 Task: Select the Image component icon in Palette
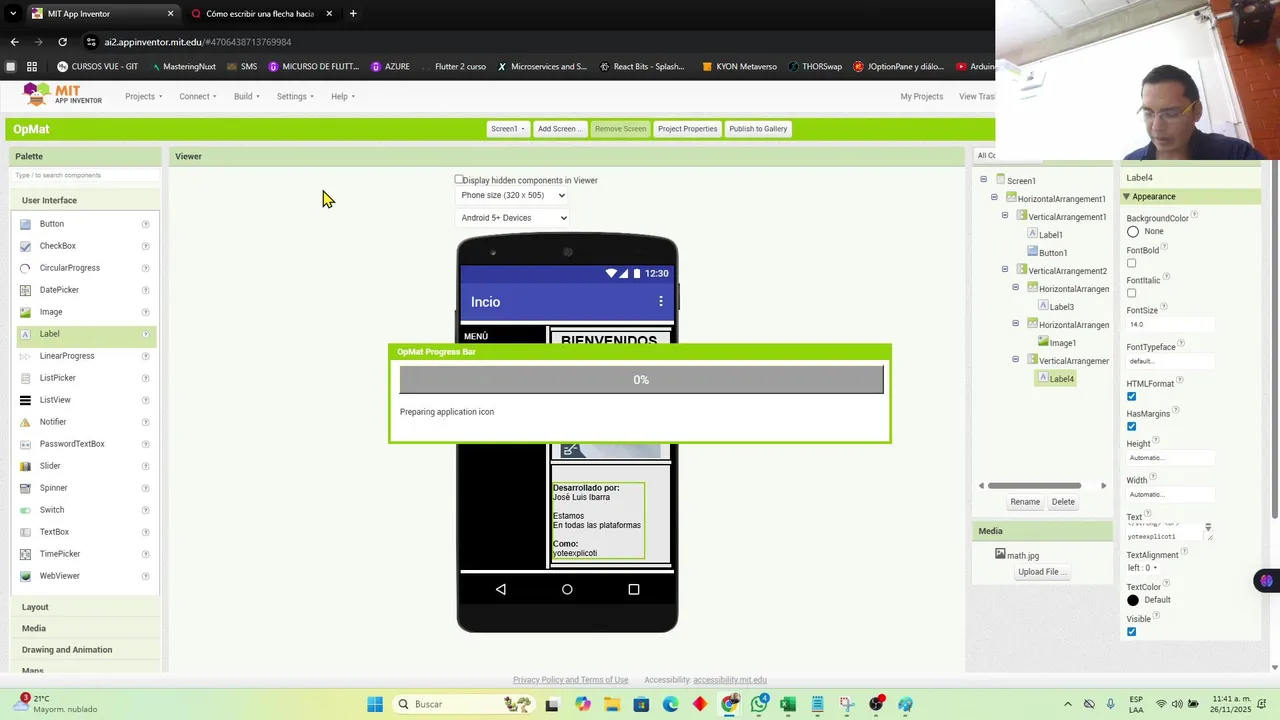tap(26, 312)
